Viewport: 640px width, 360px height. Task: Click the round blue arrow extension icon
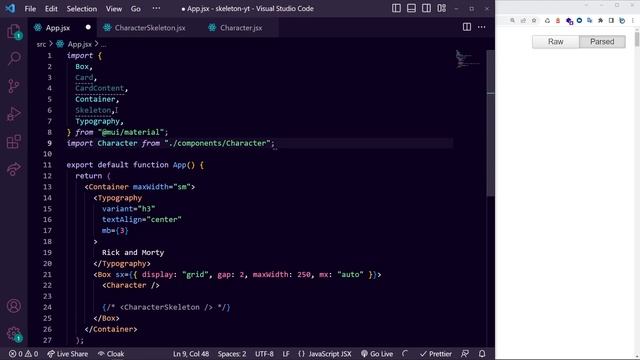point(579,20)
